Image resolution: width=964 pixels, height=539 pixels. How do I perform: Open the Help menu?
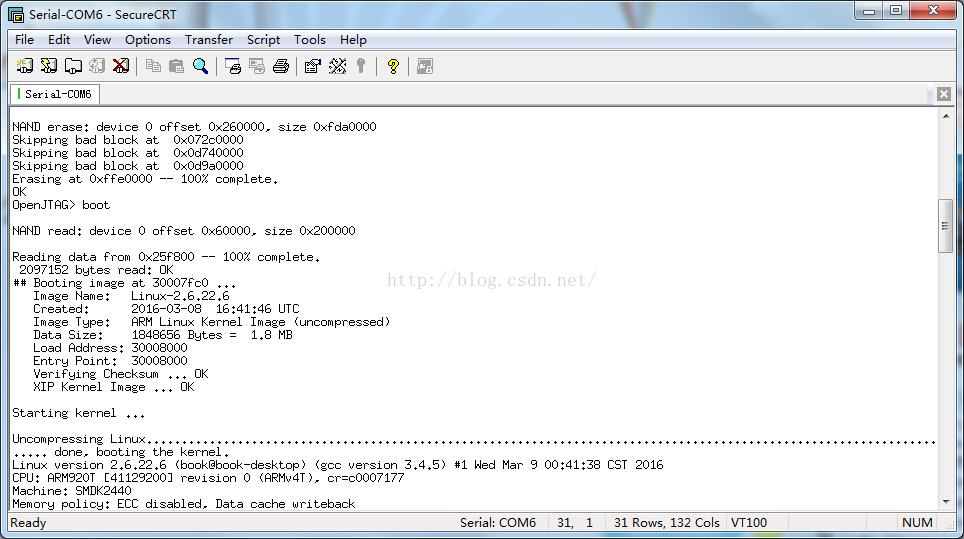tap(353, 39)
